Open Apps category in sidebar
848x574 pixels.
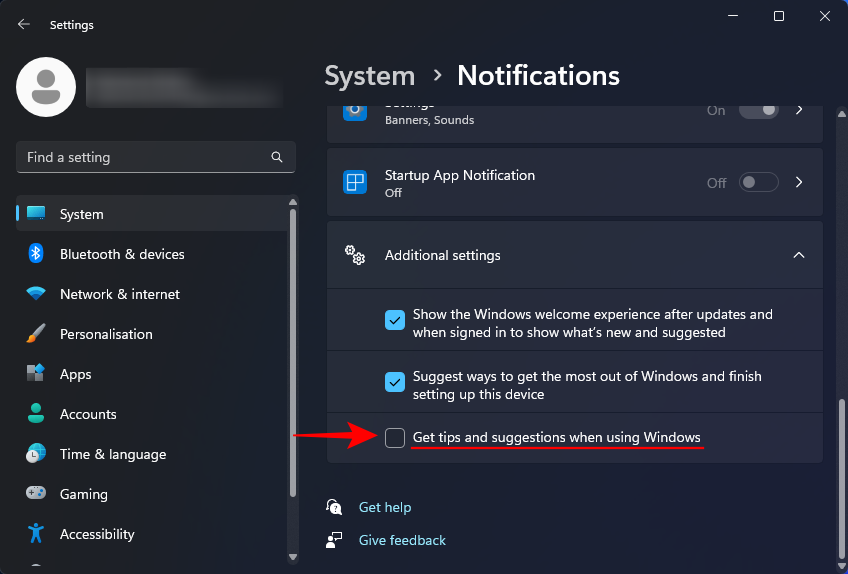(152, 373)
